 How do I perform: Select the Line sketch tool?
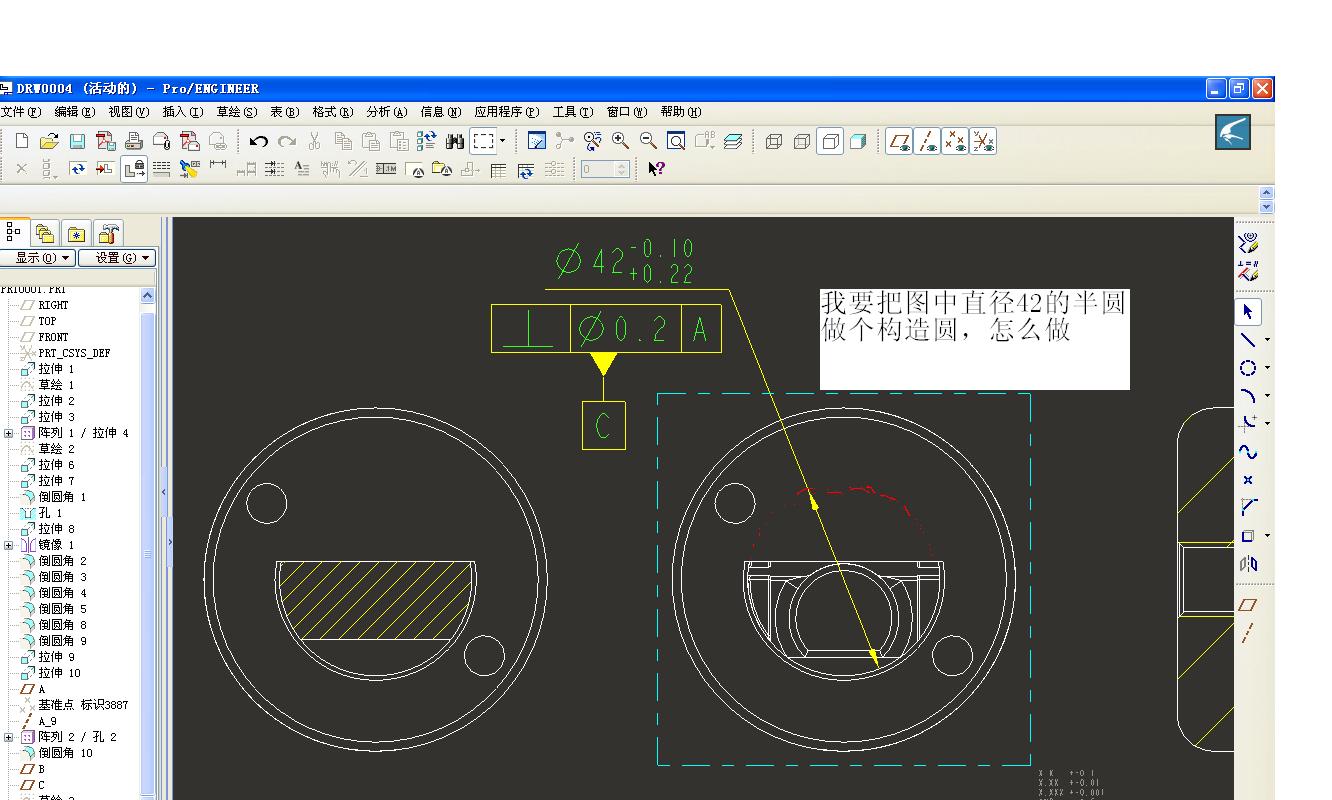point(1247,340)
